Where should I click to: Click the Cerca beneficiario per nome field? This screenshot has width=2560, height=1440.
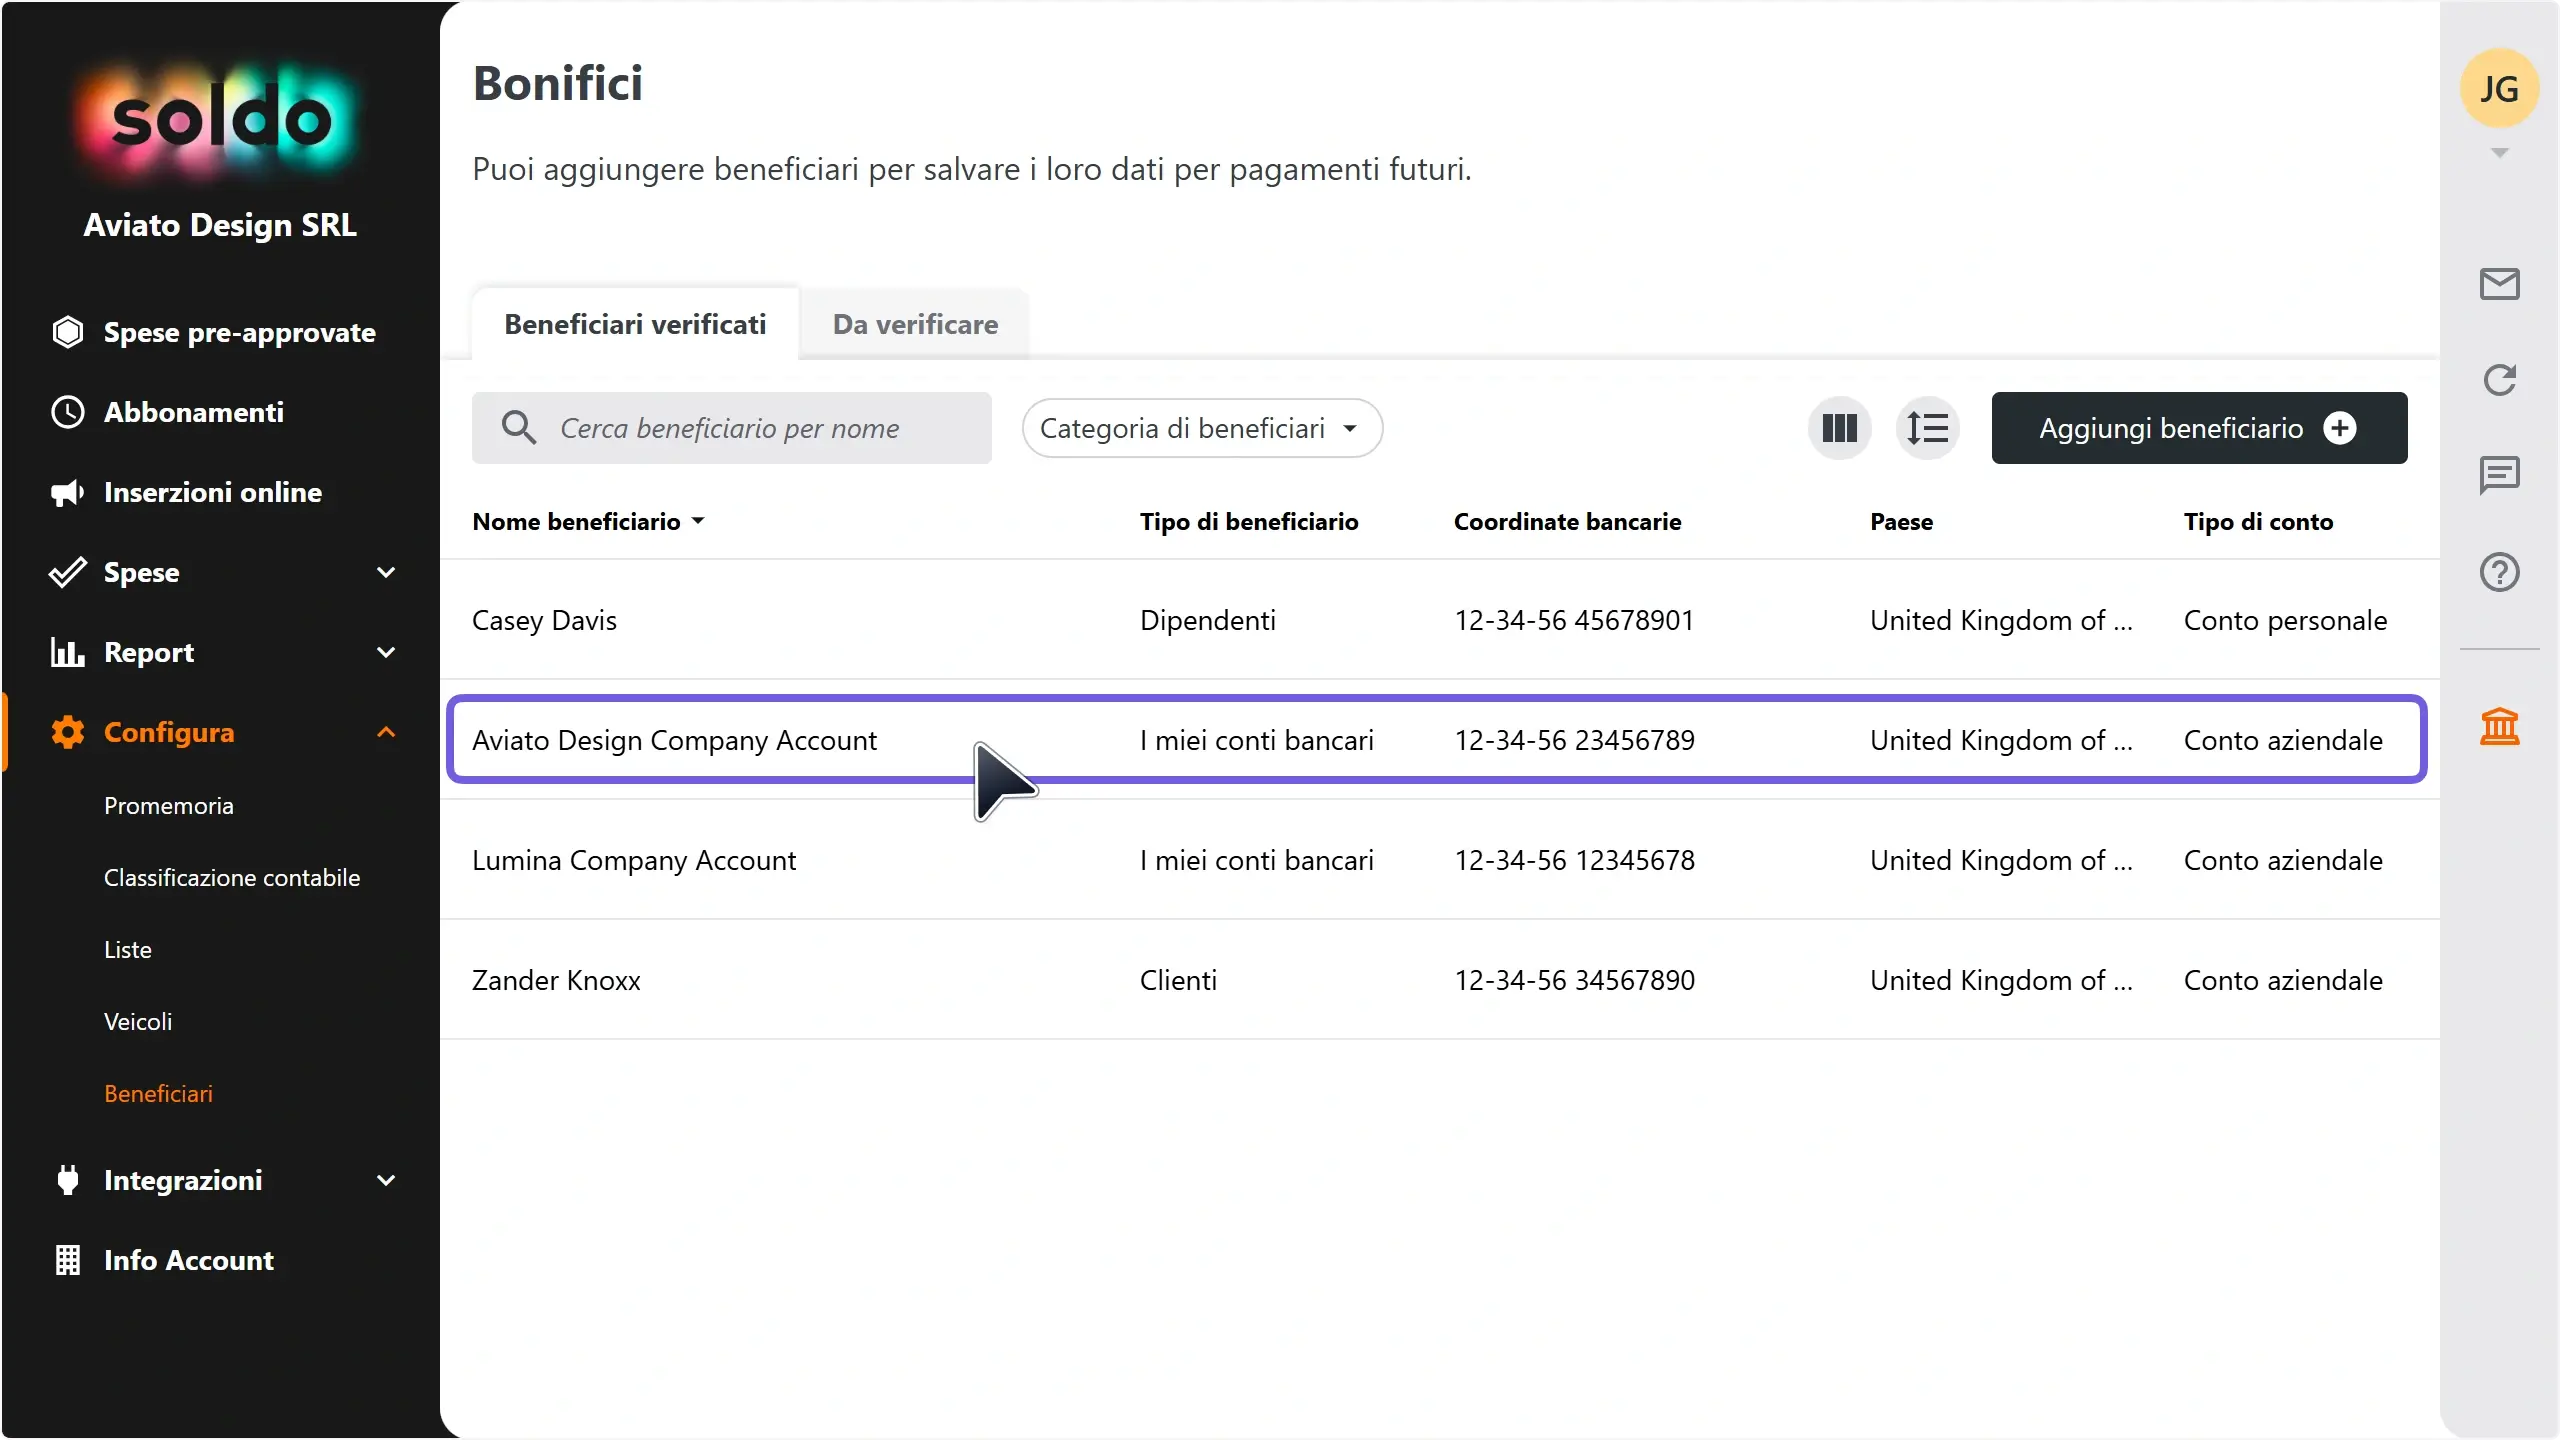click(731, 428)
